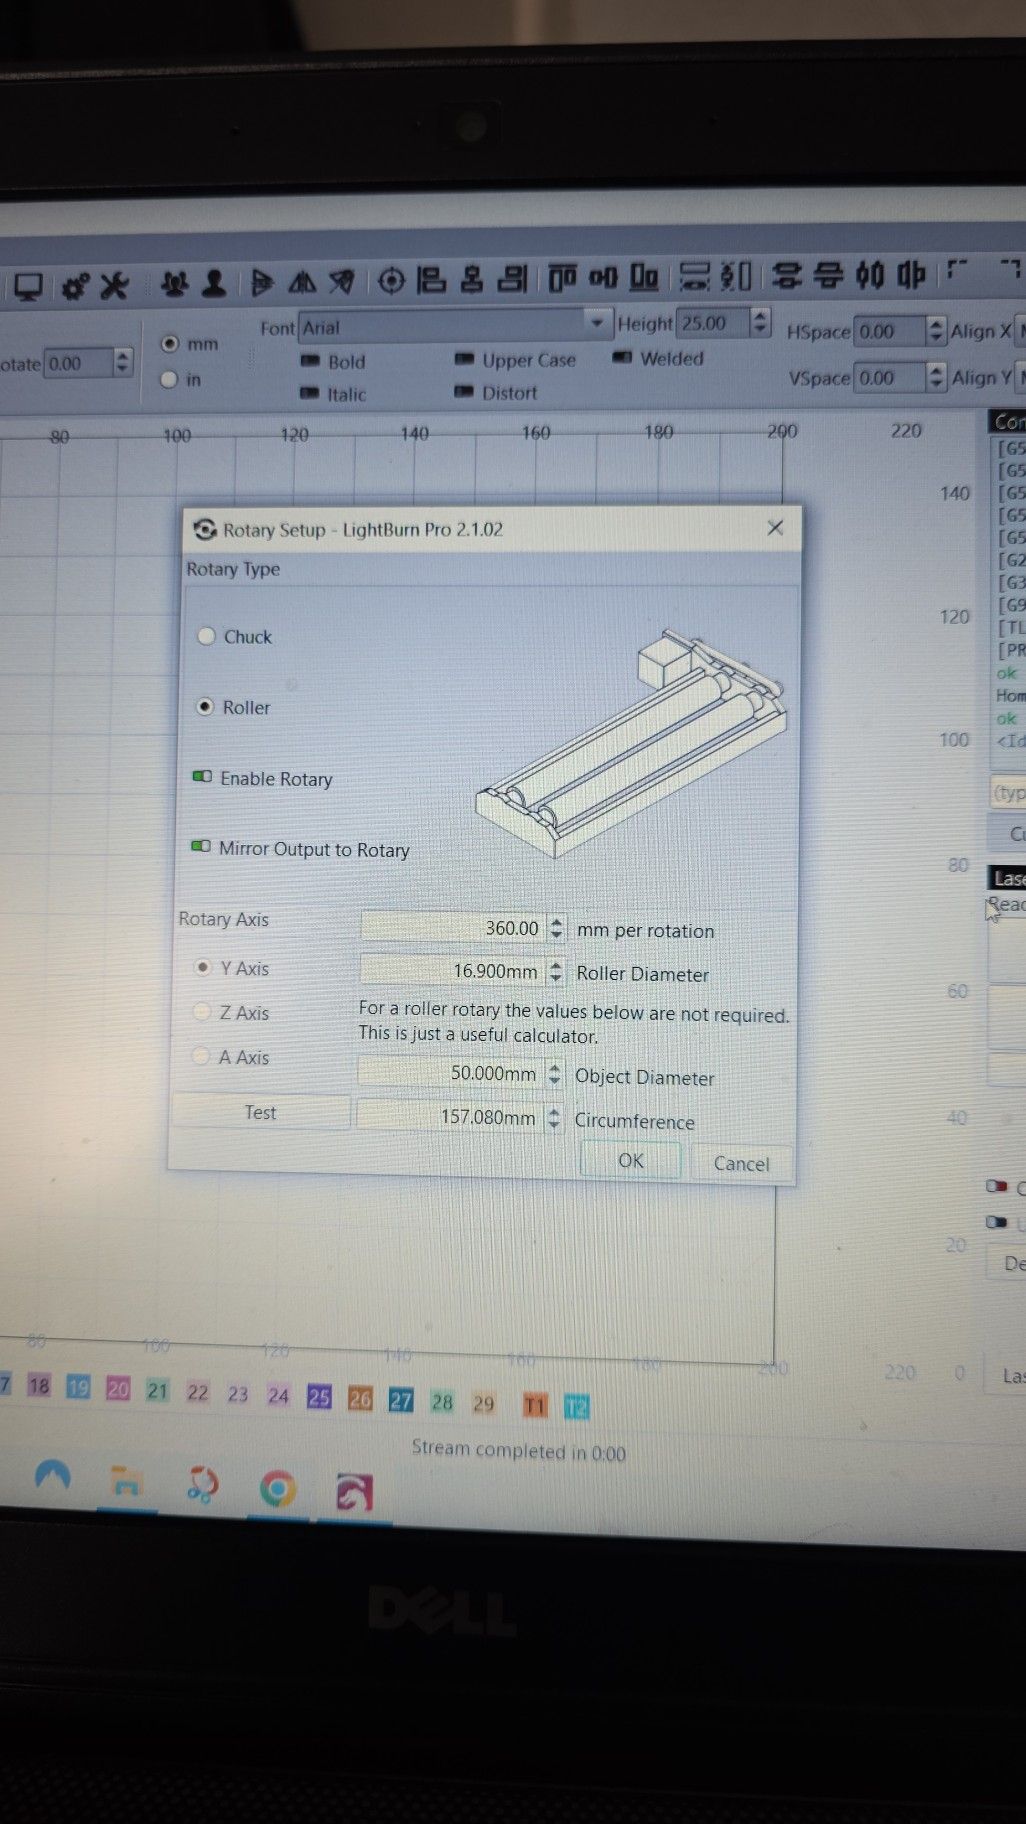Image resolution: width=1026 pixels, height=1824 pixels.
Task: Select color swatch 25 in palette
Action: point(319,1397)
